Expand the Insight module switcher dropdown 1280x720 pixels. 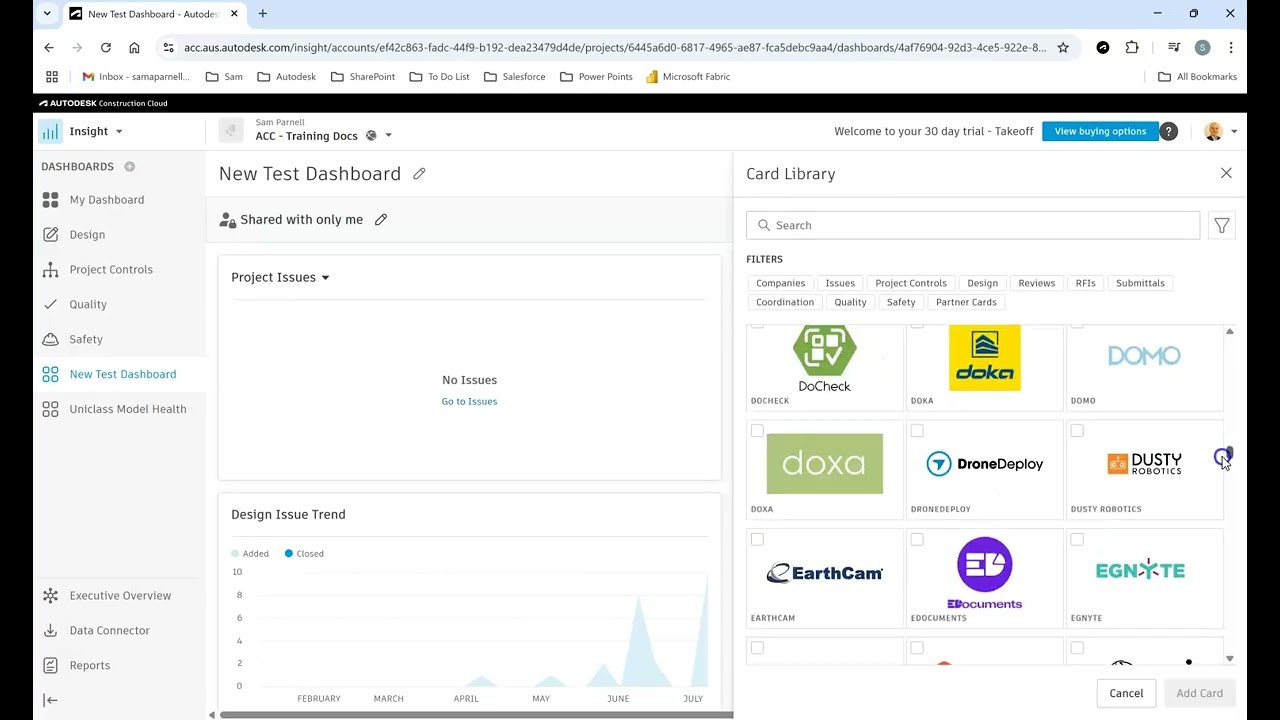click(119, 132)
